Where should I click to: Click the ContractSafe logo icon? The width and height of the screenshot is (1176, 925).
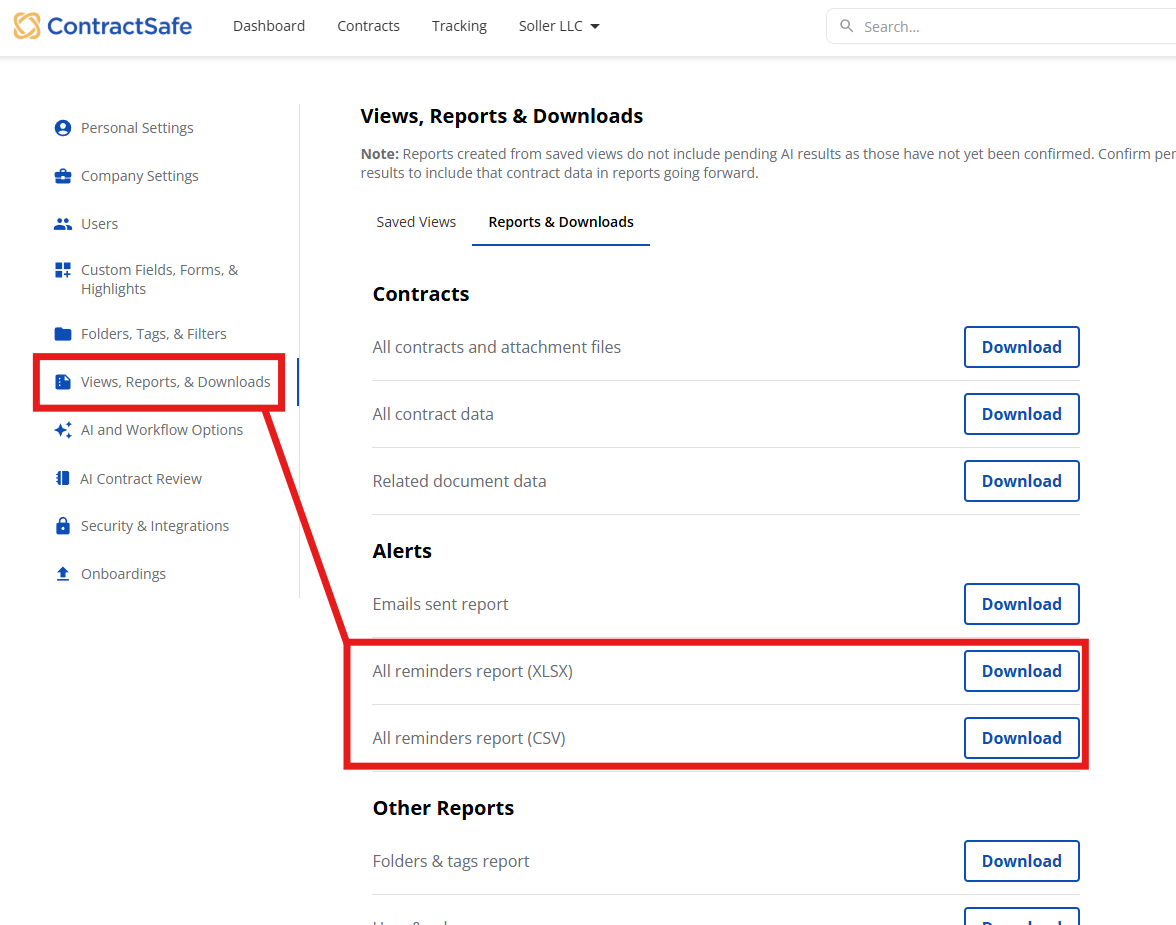28,26
